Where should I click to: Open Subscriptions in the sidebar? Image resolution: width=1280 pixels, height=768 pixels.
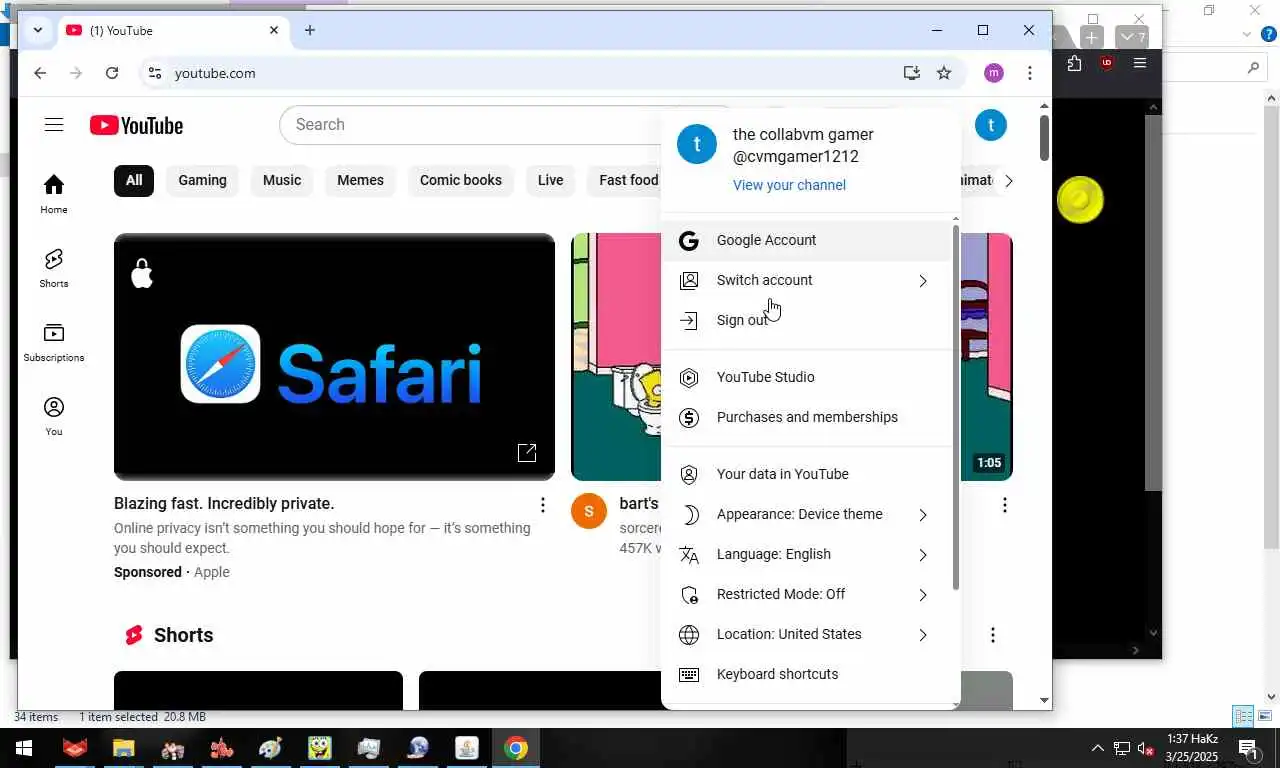54,342
